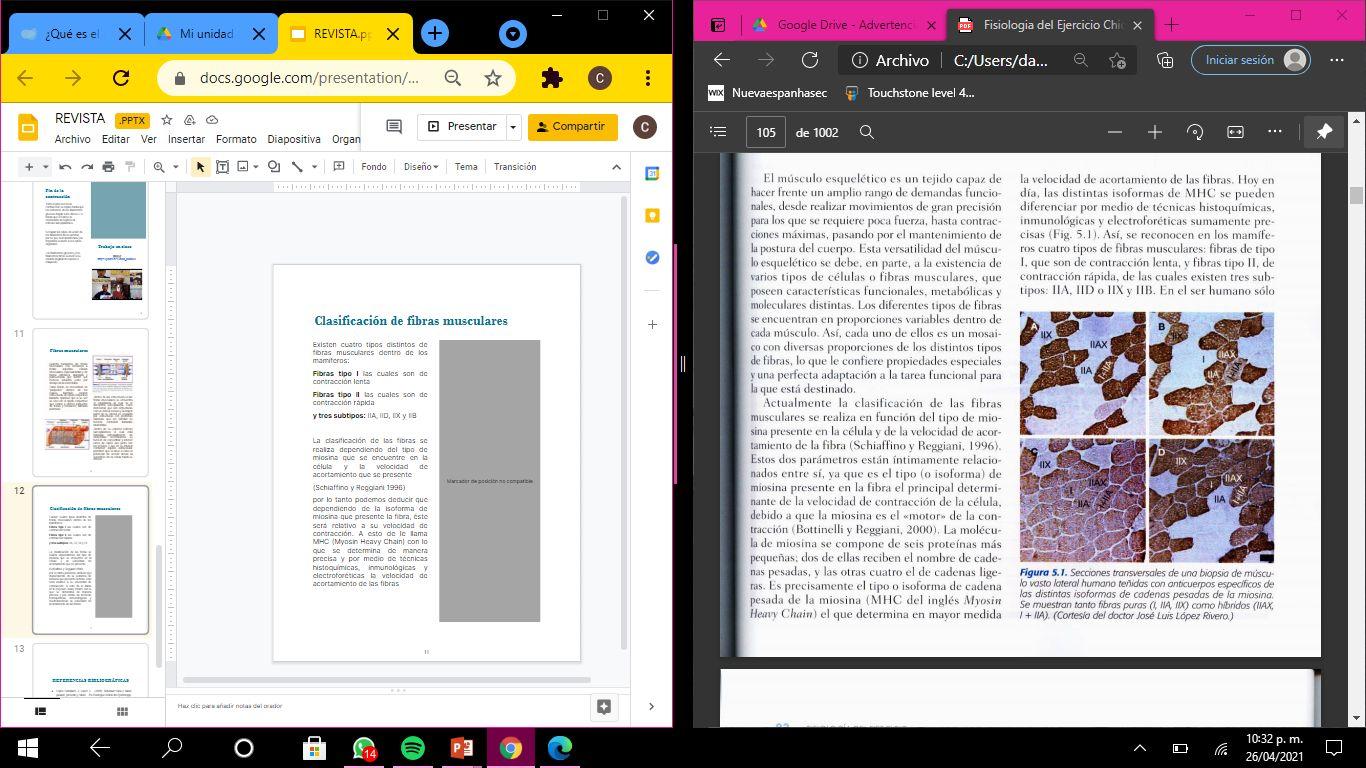The image size is (1366, 768).
Task: Open comment history next to Presentar
Action: 394,127
